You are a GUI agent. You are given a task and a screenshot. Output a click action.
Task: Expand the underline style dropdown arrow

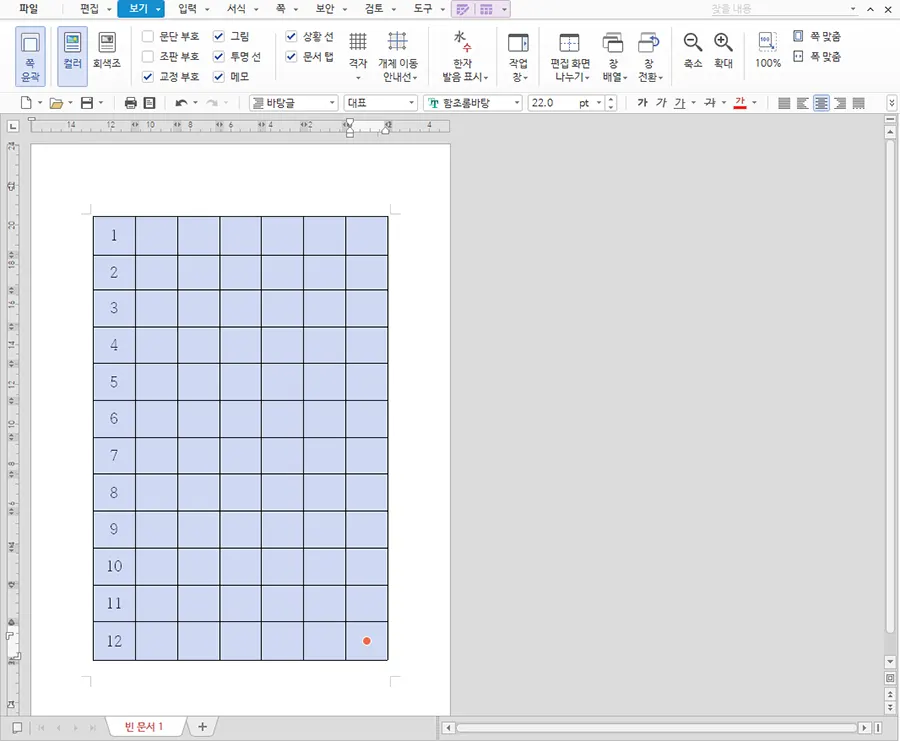(x=693, y=103)
